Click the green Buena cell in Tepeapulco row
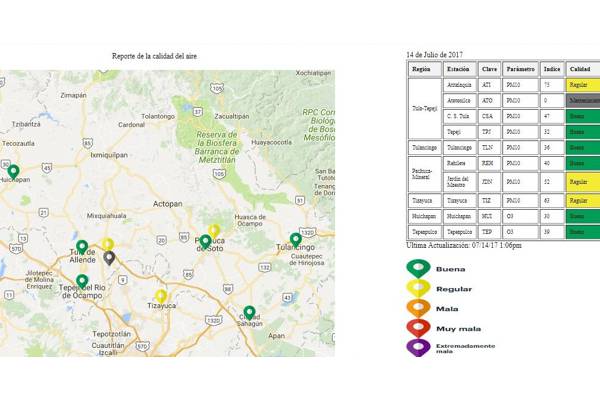This screenshot has width=600, height=400. pos(583,232)
